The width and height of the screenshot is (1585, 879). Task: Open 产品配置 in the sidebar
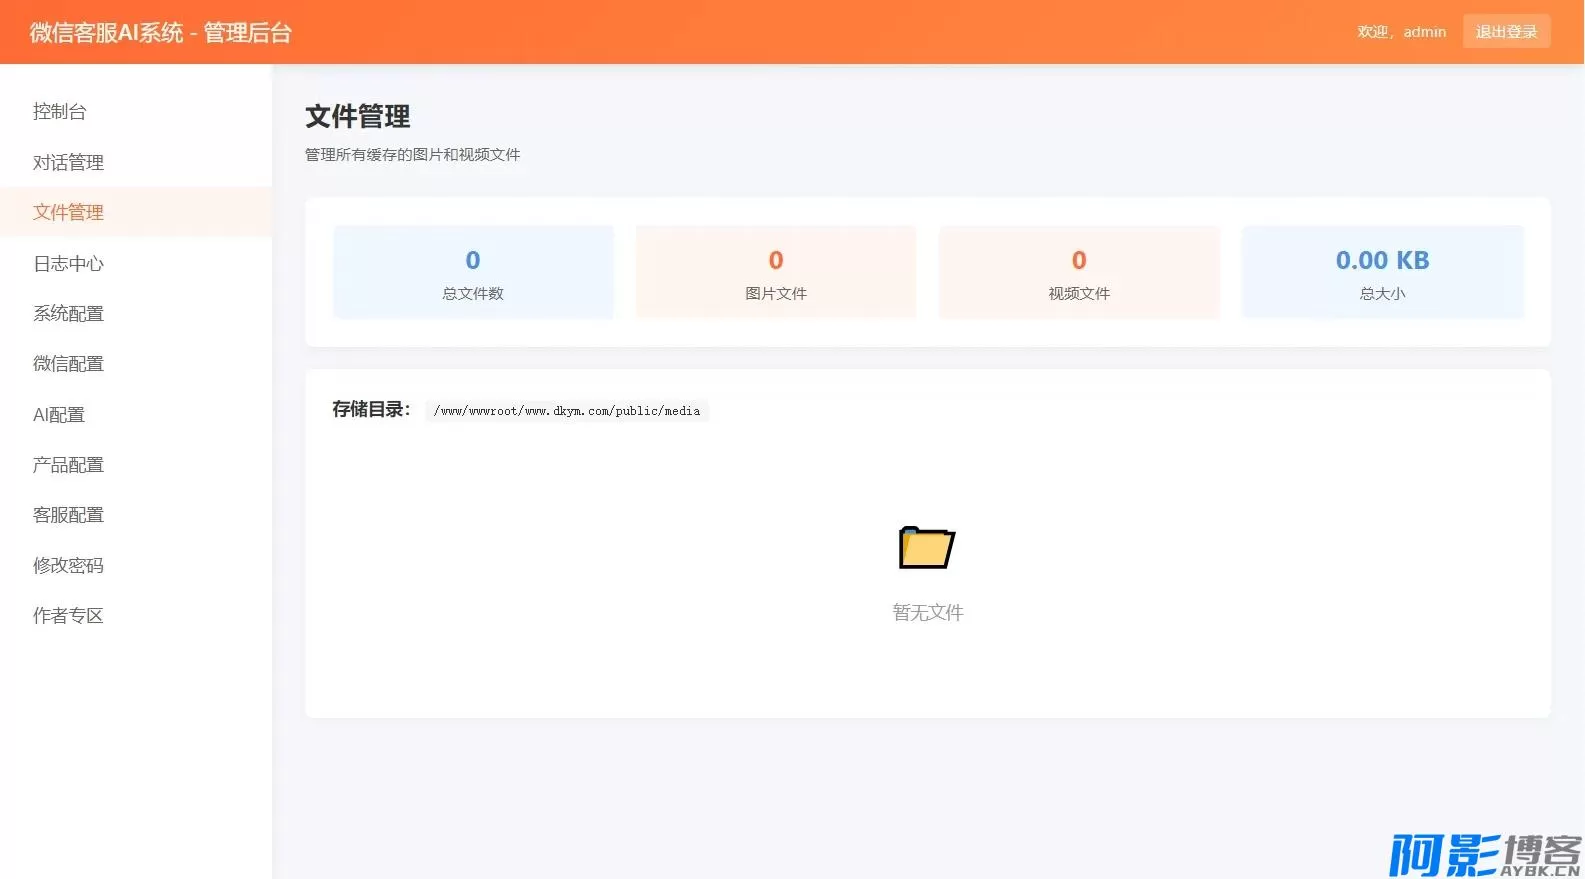[x=68, y=464]
